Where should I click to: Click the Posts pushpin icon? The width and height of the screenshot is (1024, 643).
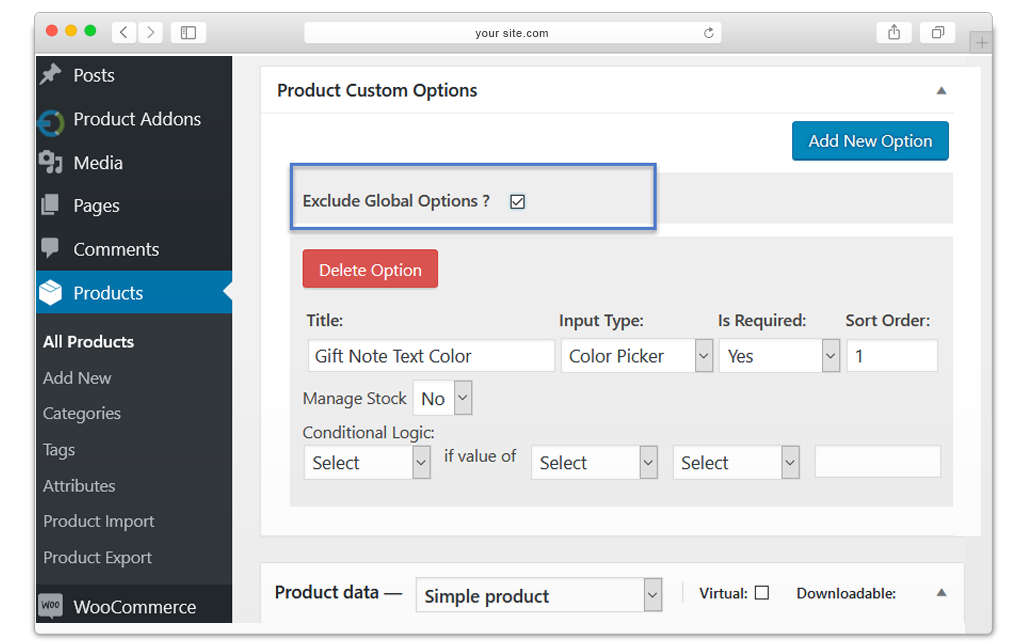50,74
